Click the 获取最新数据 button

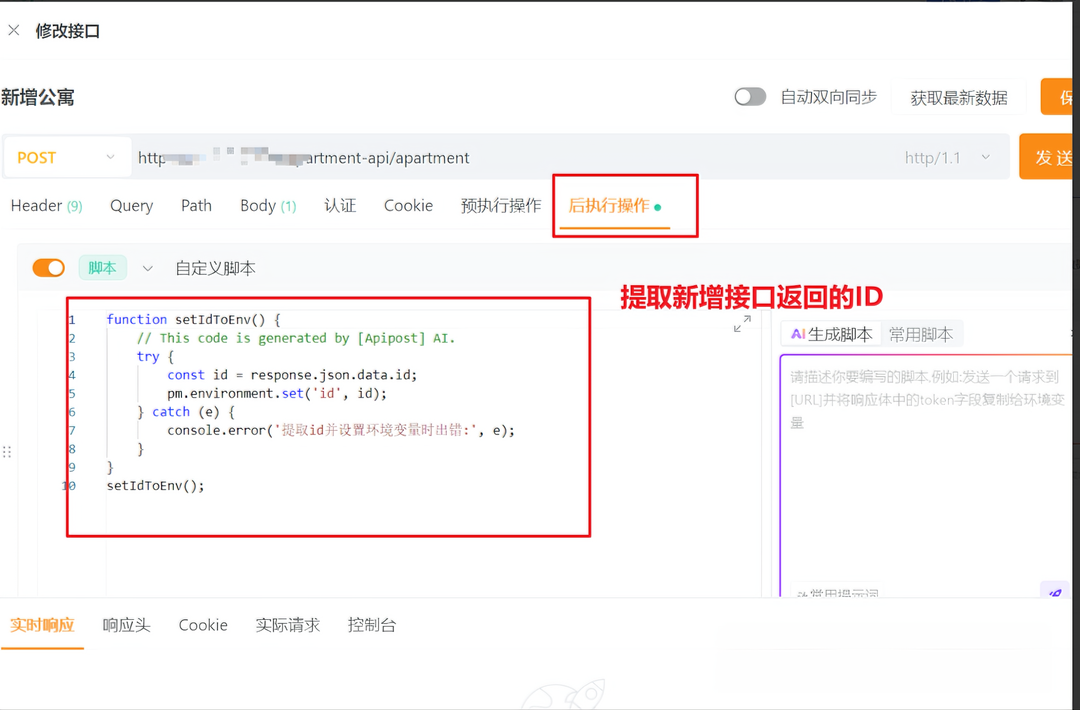(959, 98)
